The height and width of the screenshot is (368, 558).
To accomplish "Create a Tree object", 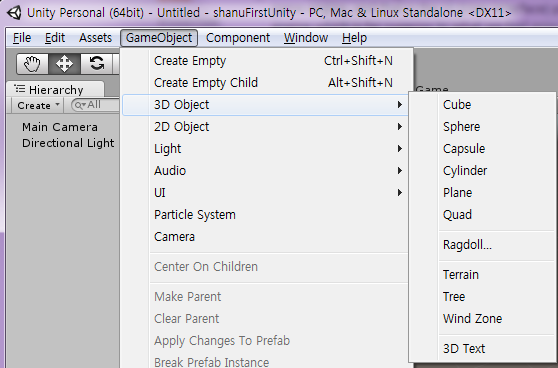I will (x=483, y=297).
